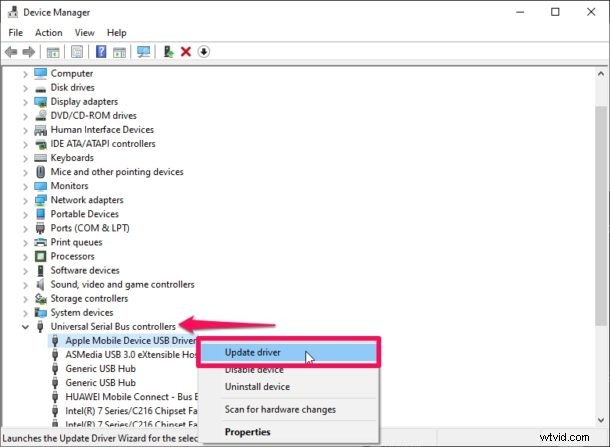Click the Keyboards category icon
The height and width of the screenshot is (447, 610).
40,158
